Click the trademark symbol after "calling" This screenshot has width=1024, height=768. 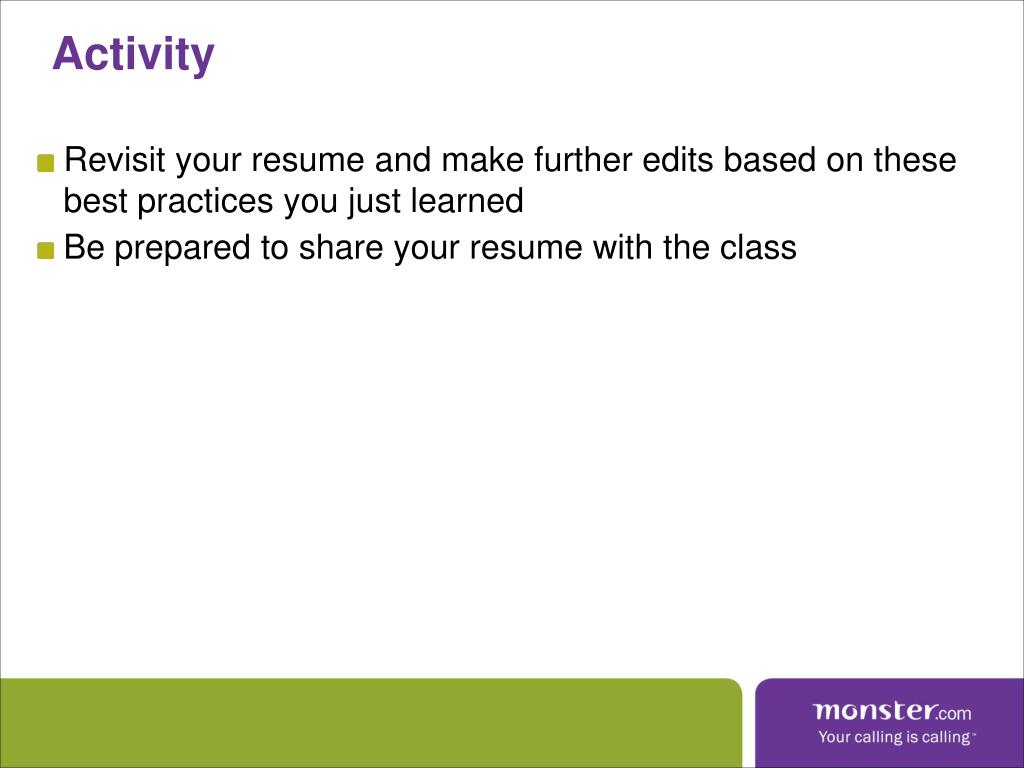(x=974, y=733)
